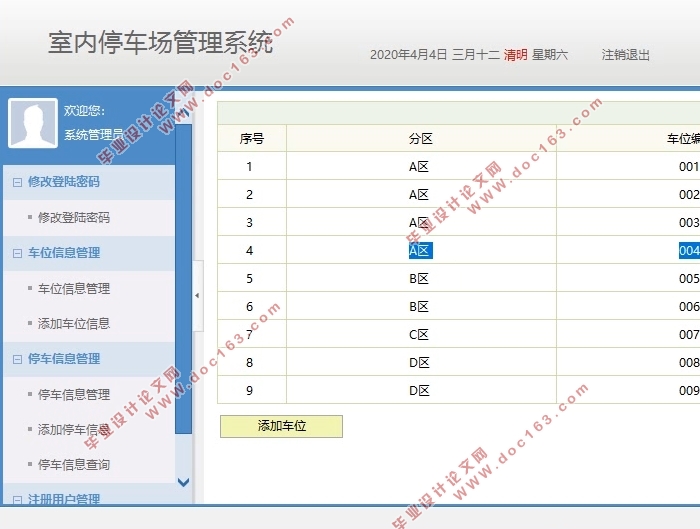
Task: Collapse the 注册用户管理 menu section
Action: [17, 500]
